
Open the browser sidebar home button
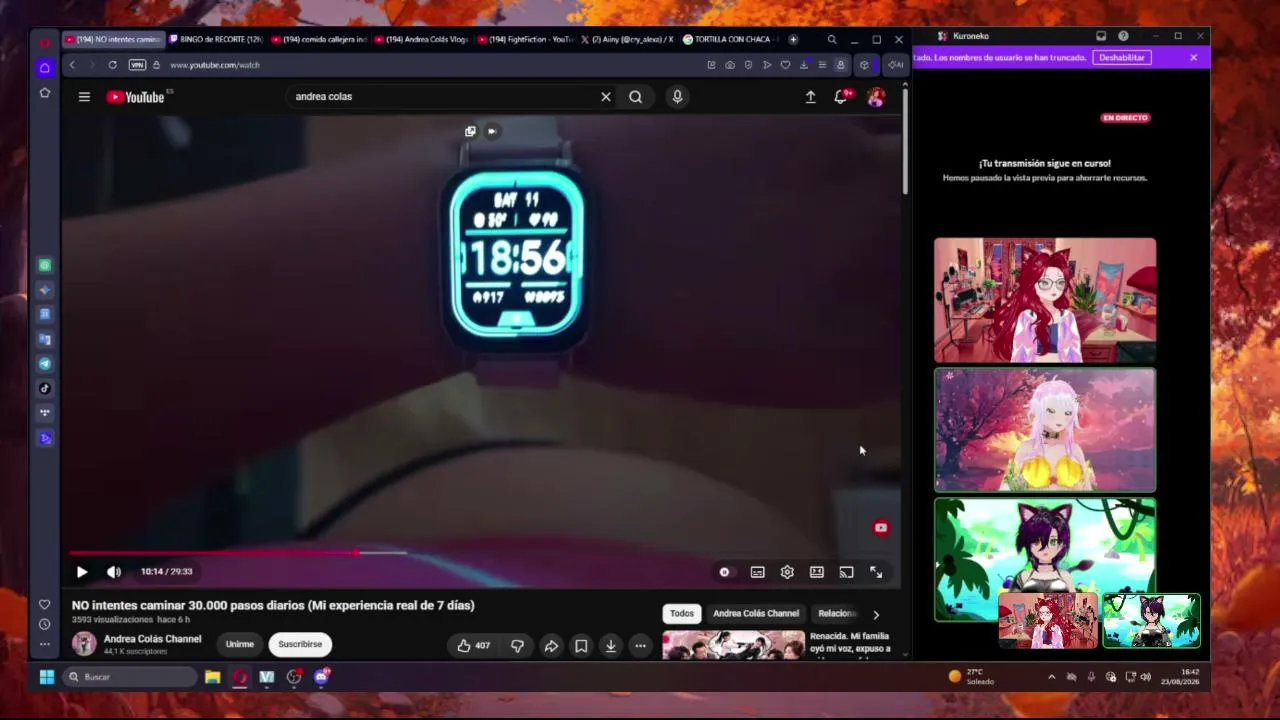click(44, 68)
